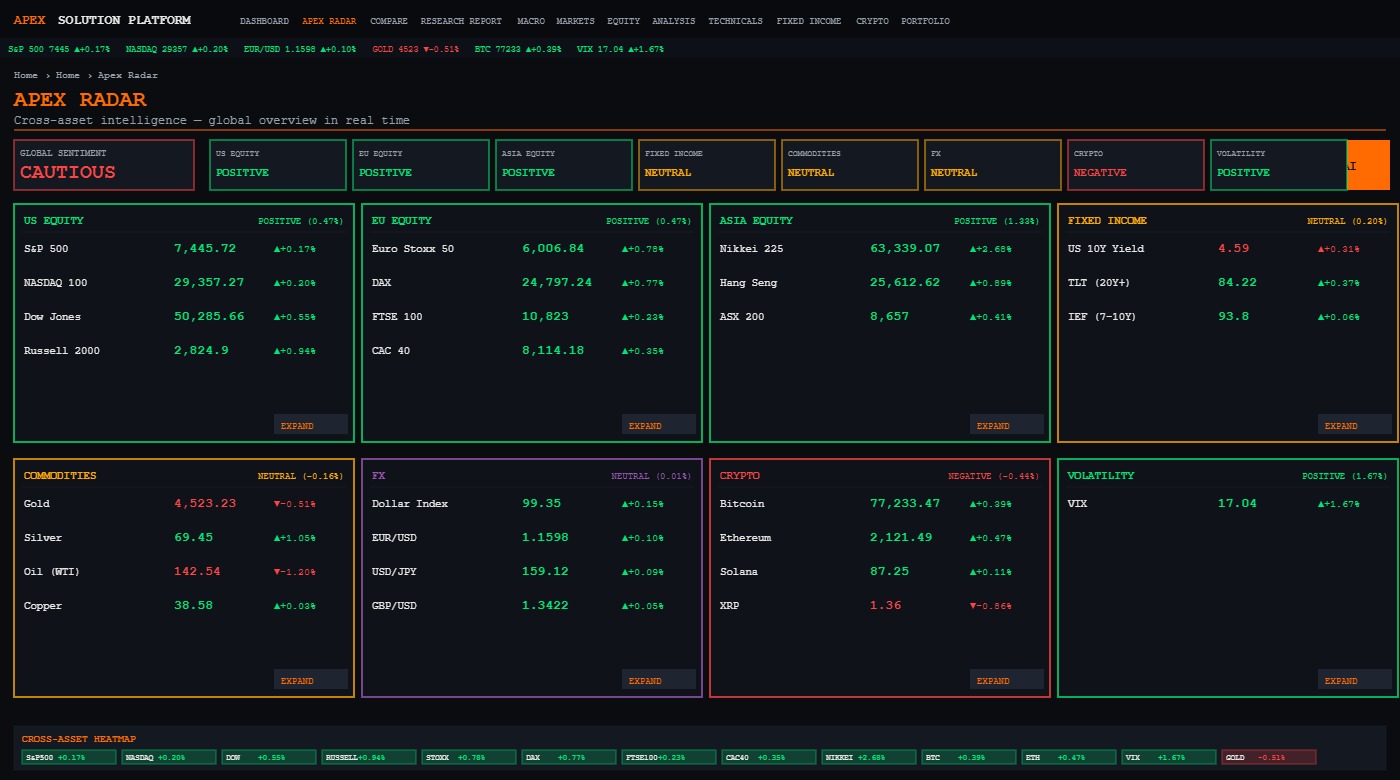Open the orange AI button
Viewport: 1400px width, 780px height.
pos(1368,165)
